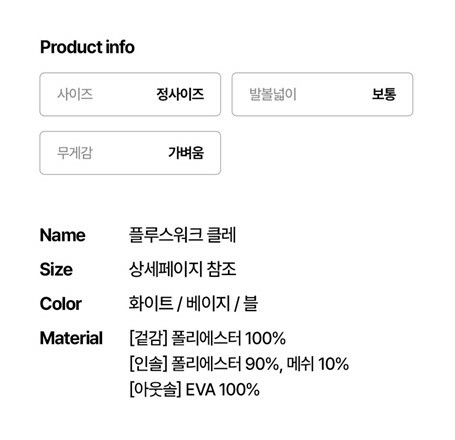Click the 가벼움 weight value

click(186, 153)
